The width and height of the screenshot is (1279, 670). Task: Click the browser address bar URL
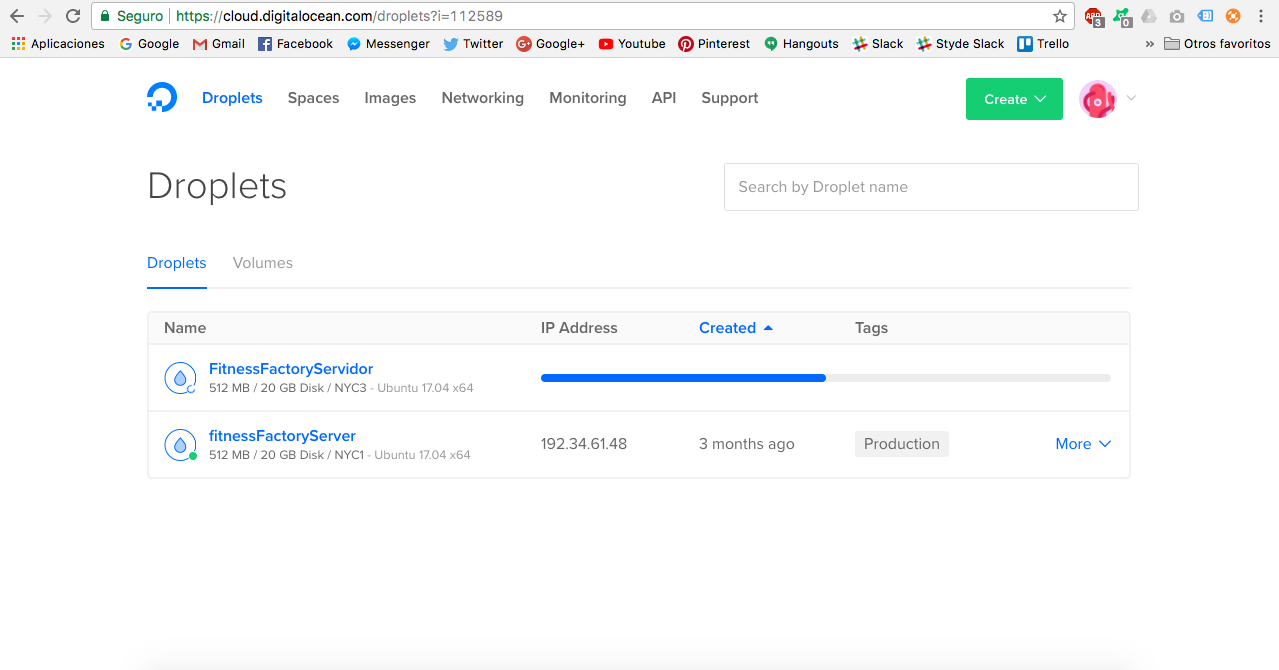point(340,16)
